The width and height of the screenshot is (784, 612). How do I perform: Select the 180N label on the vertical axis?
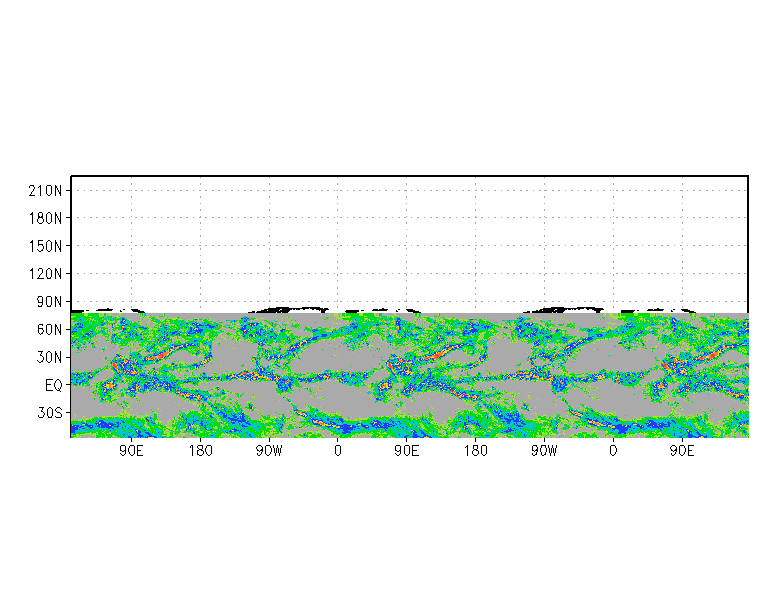[45, 218]
